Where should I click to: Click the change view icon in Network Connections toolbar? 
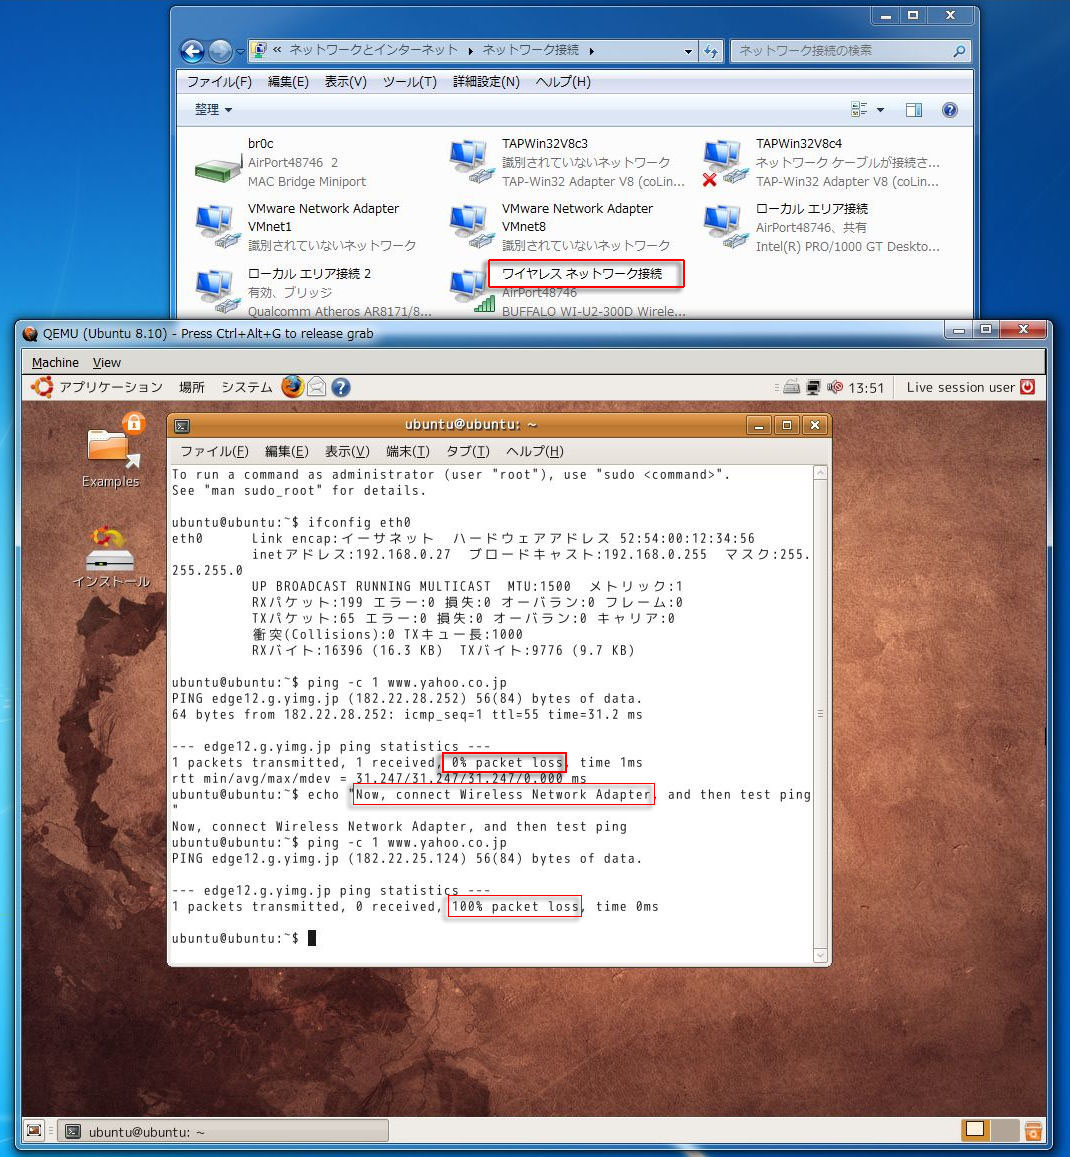[859, 110]
